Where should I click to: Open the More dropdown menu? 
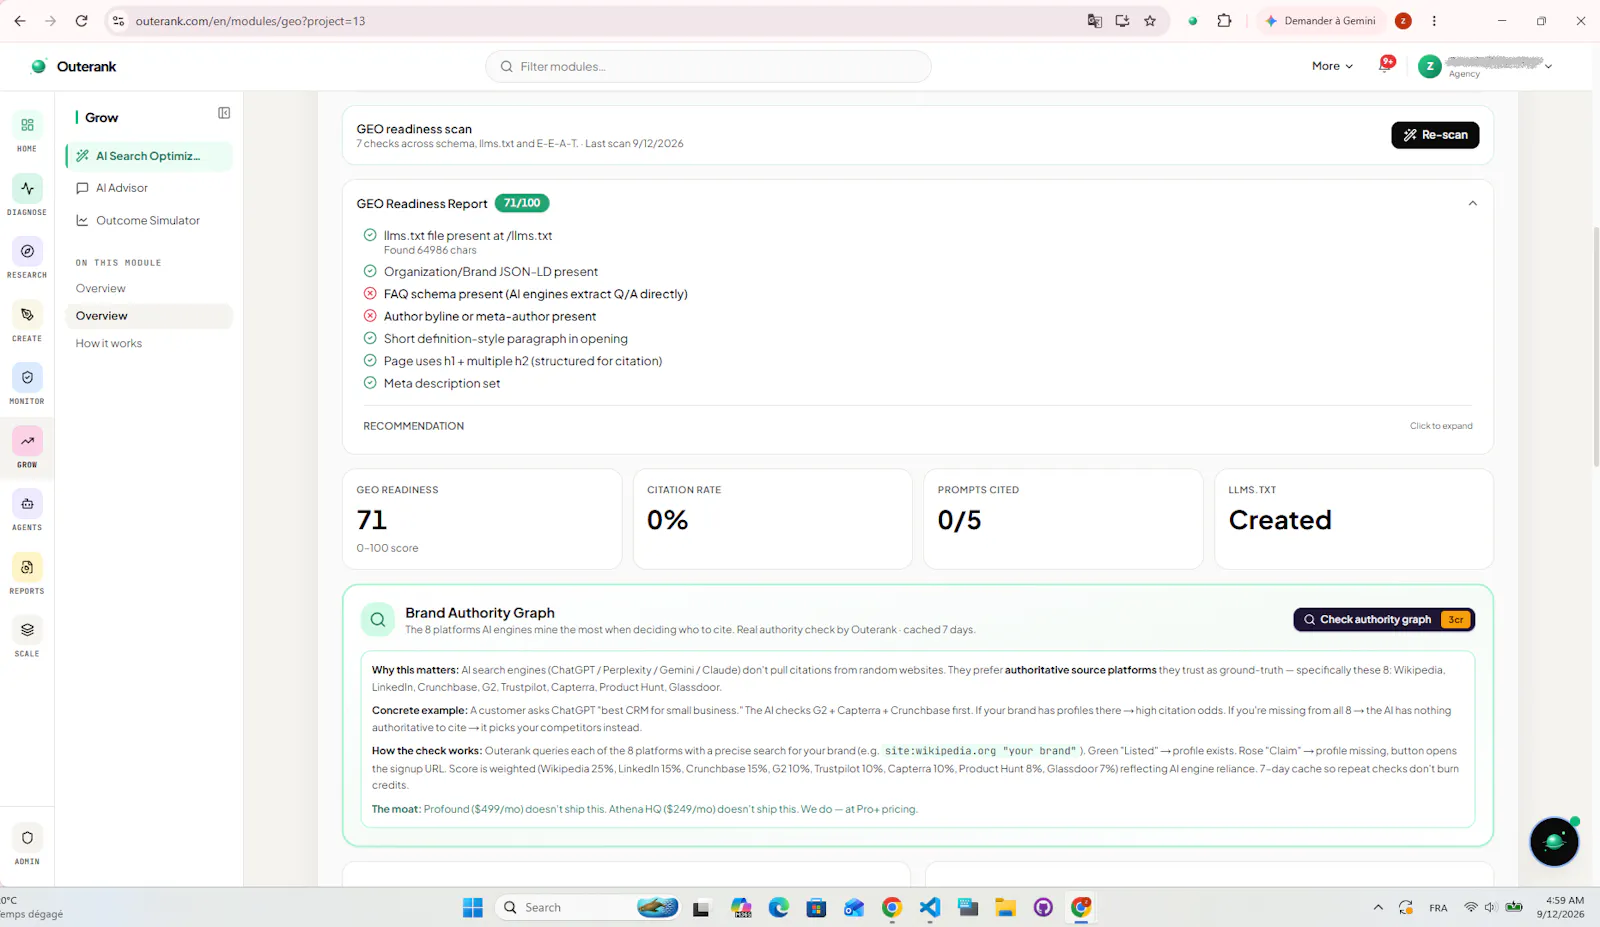point(1332,66)
